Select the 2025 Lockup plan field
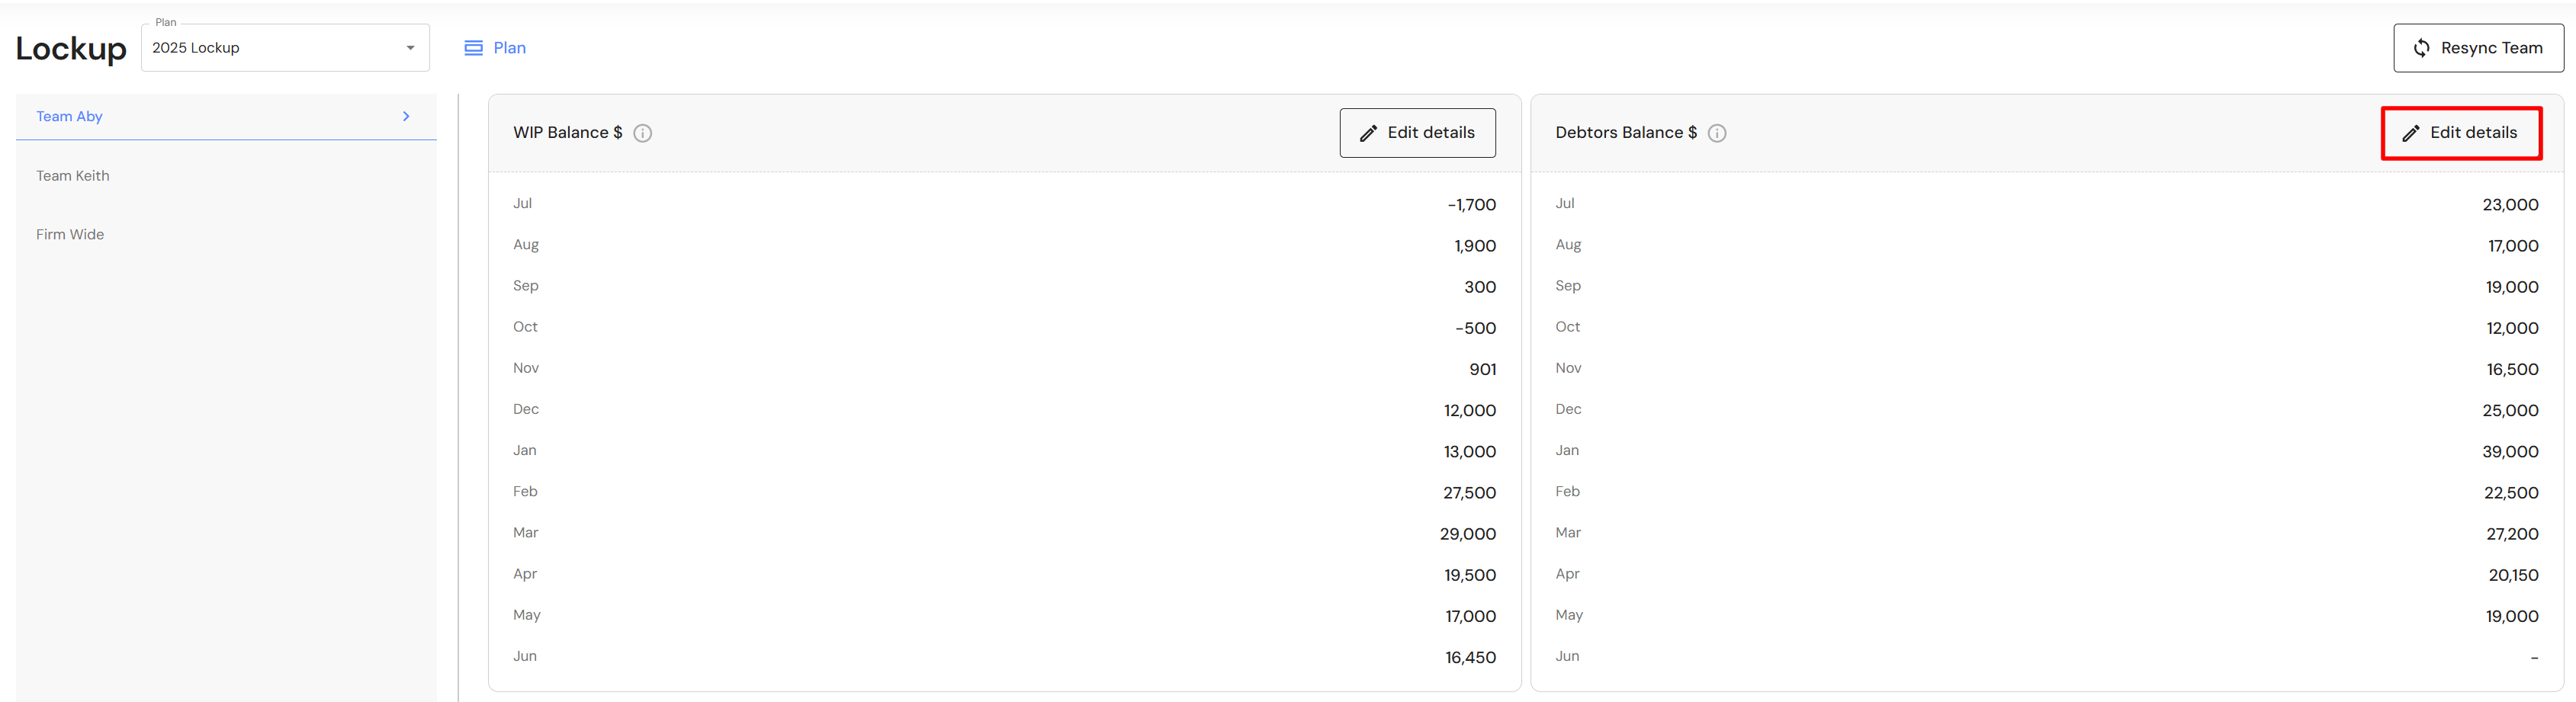2576x702 pixels. (x=270, y=48)
